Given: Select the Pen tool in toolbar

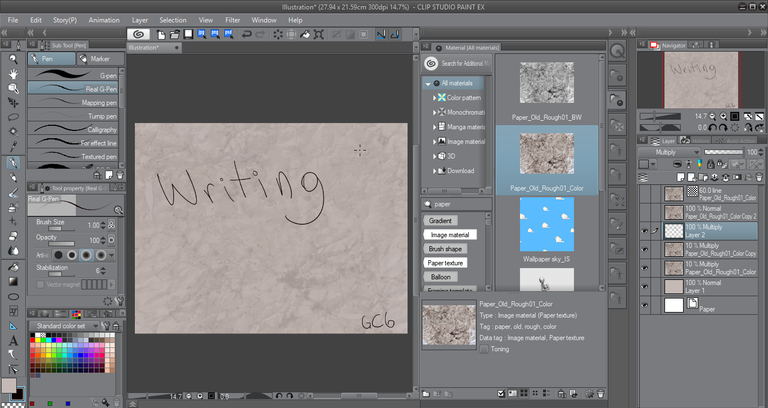Looking at the screenshot, I should click(13, 163).
